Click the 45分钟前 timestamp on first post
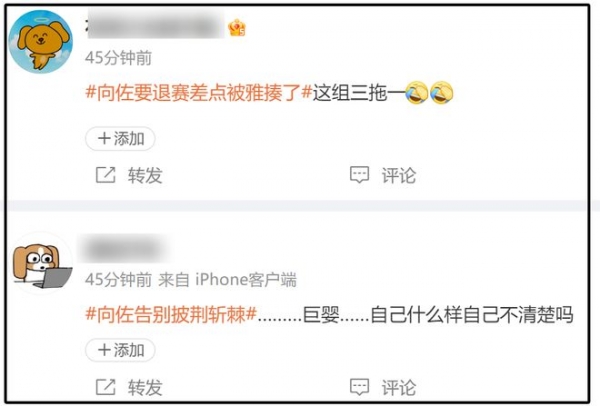 (x=119, y=58)
